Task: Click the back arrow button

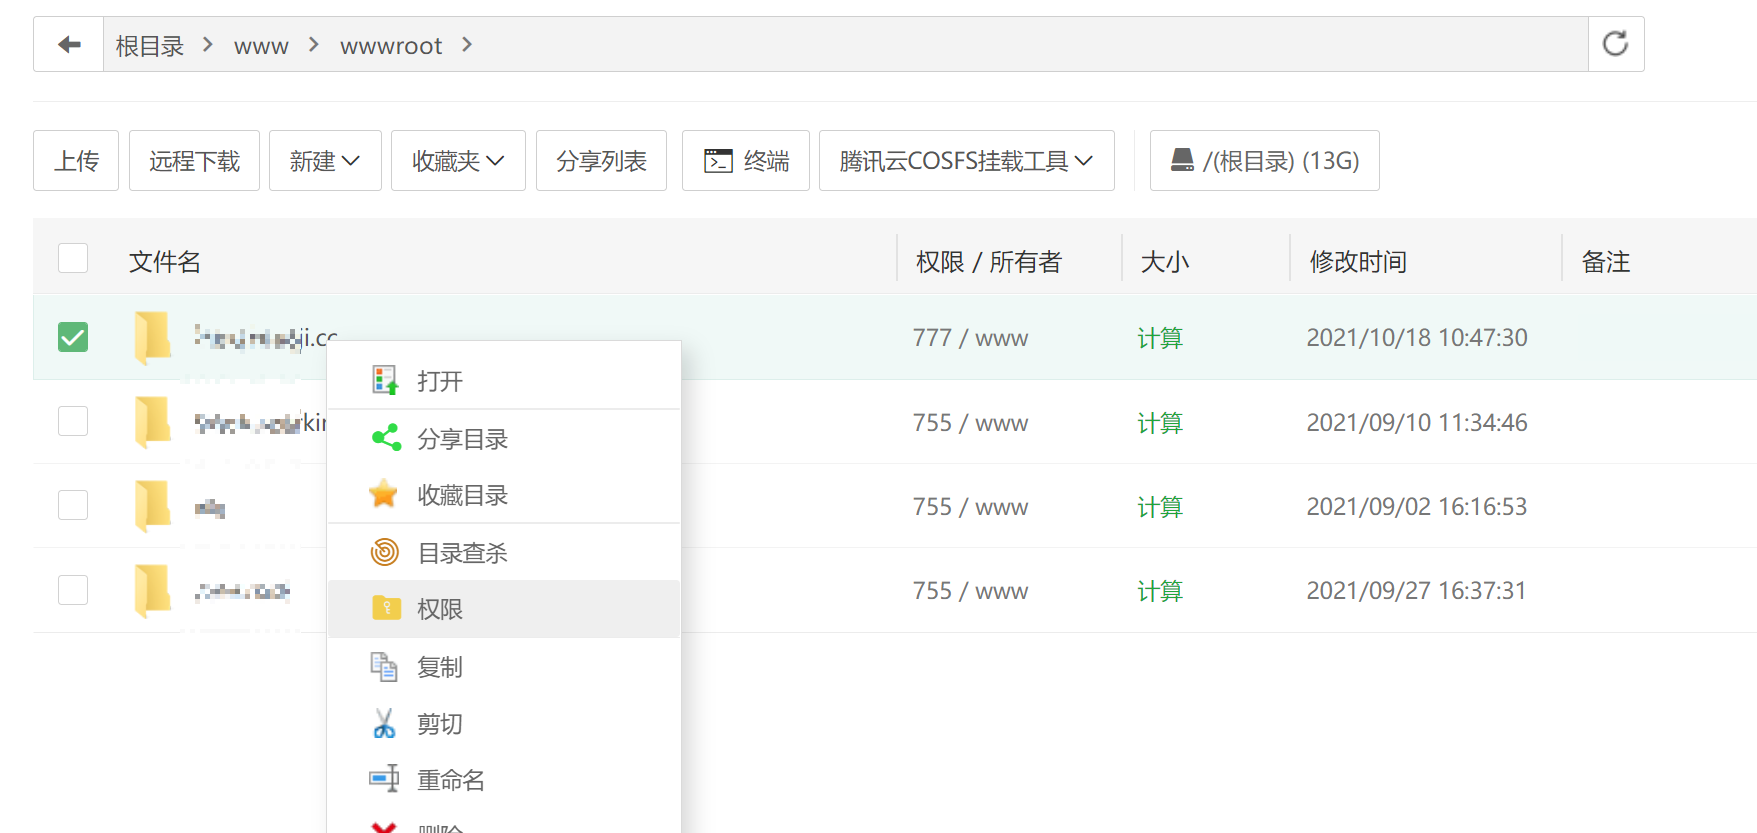Action: pos(69,44)
